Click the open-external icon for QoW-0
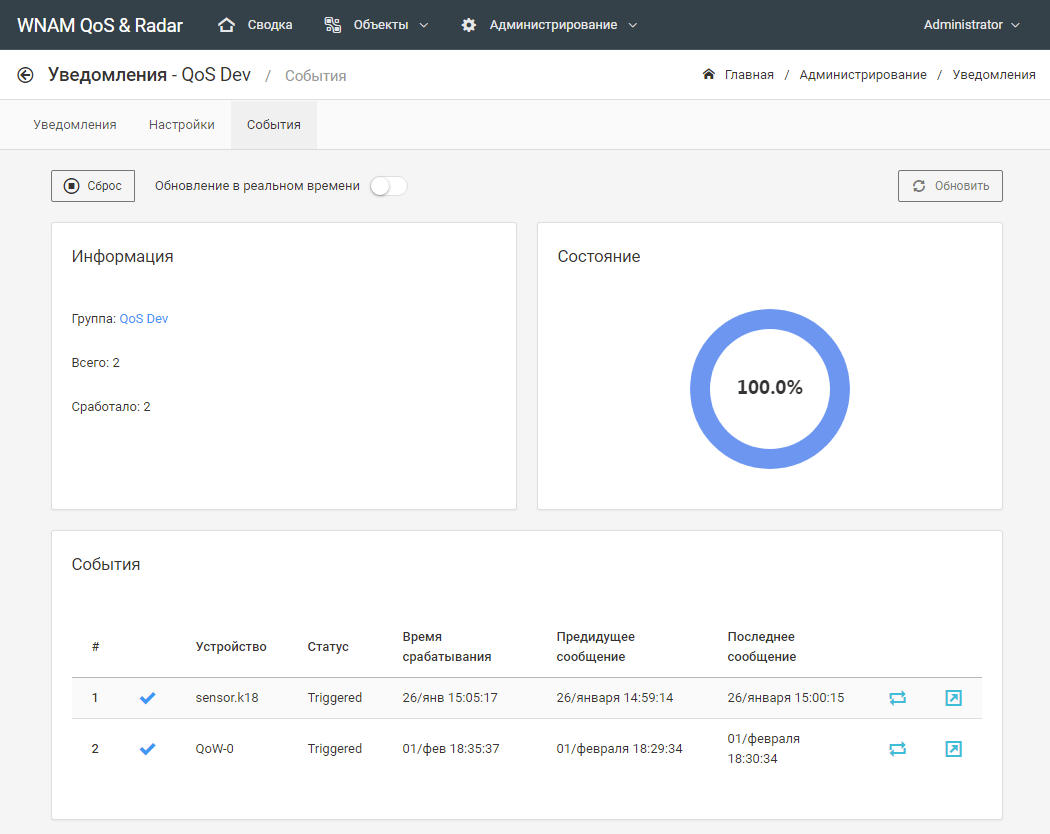Image resolution: width=1050 pixels, height=834 pixels. pyautogui.click(x=954, y=749)
